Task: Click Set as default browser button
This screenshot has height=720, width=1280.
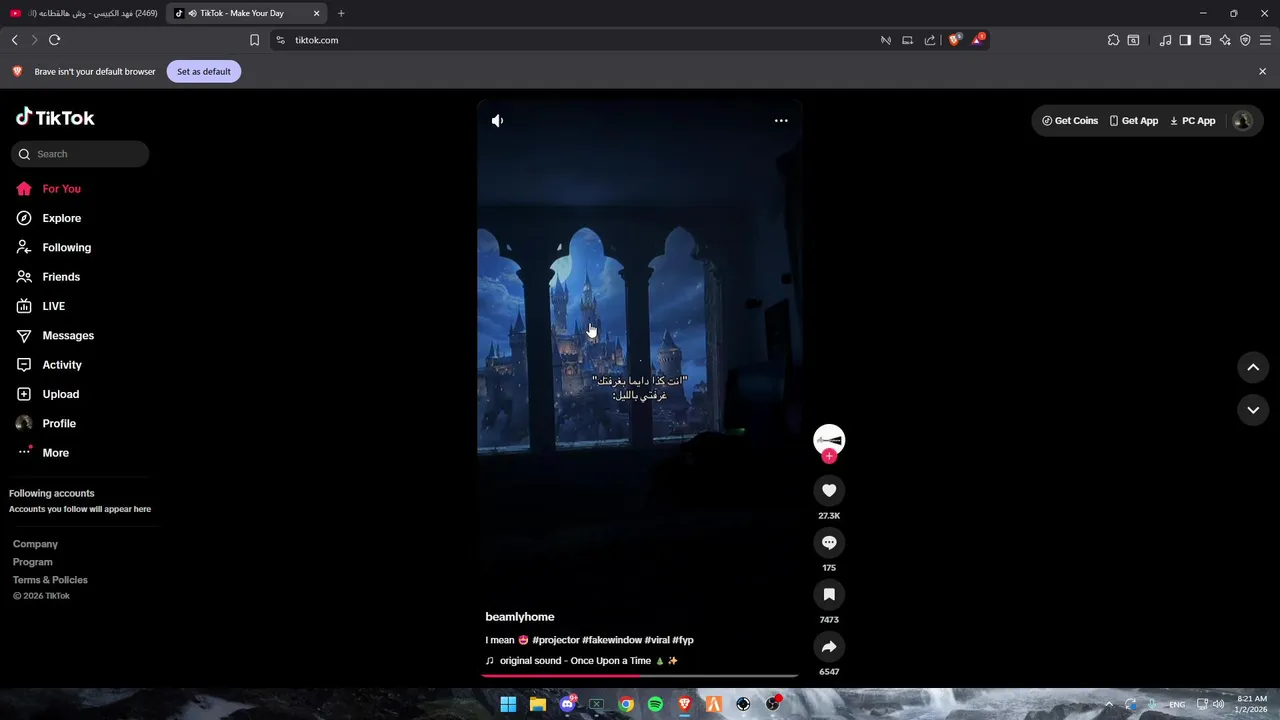Action: pyautogui.click(x=204, y=71)
